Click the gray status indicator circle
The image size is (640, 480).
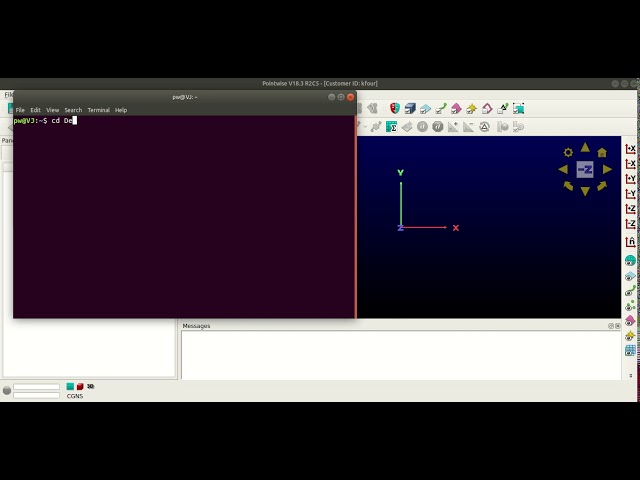click(7, 391)
